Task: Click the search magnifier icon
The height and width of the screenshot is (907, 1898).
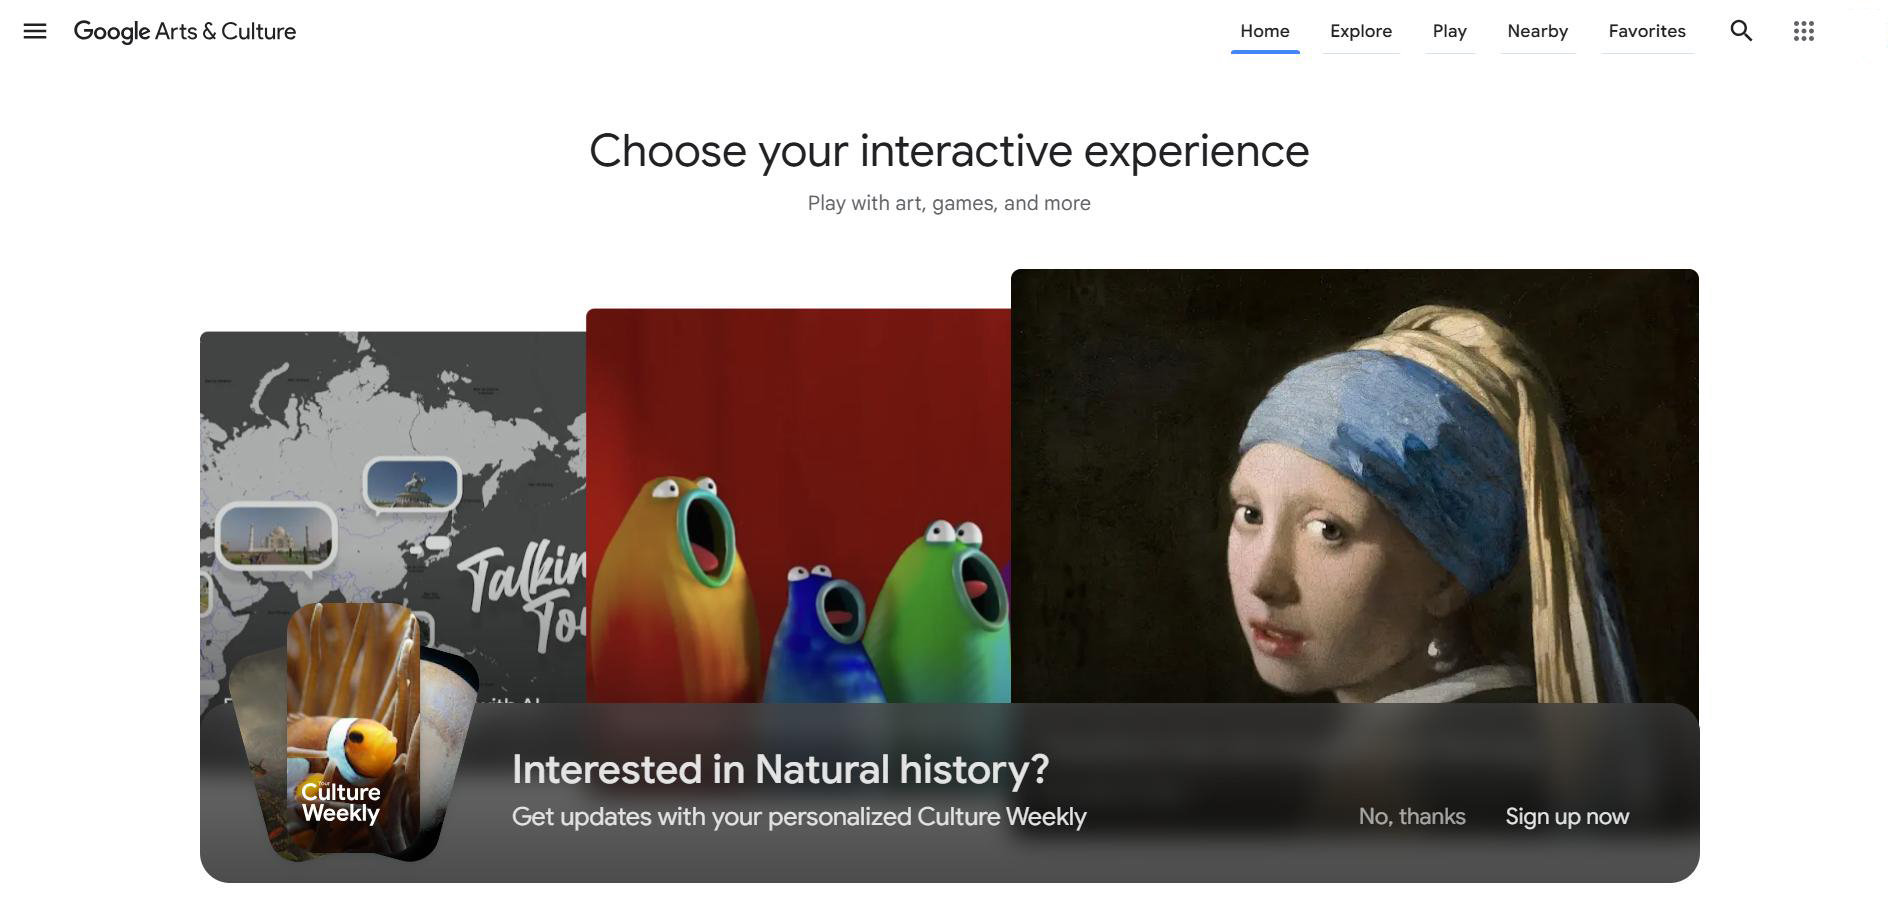Action: [x=1741, y=31]
